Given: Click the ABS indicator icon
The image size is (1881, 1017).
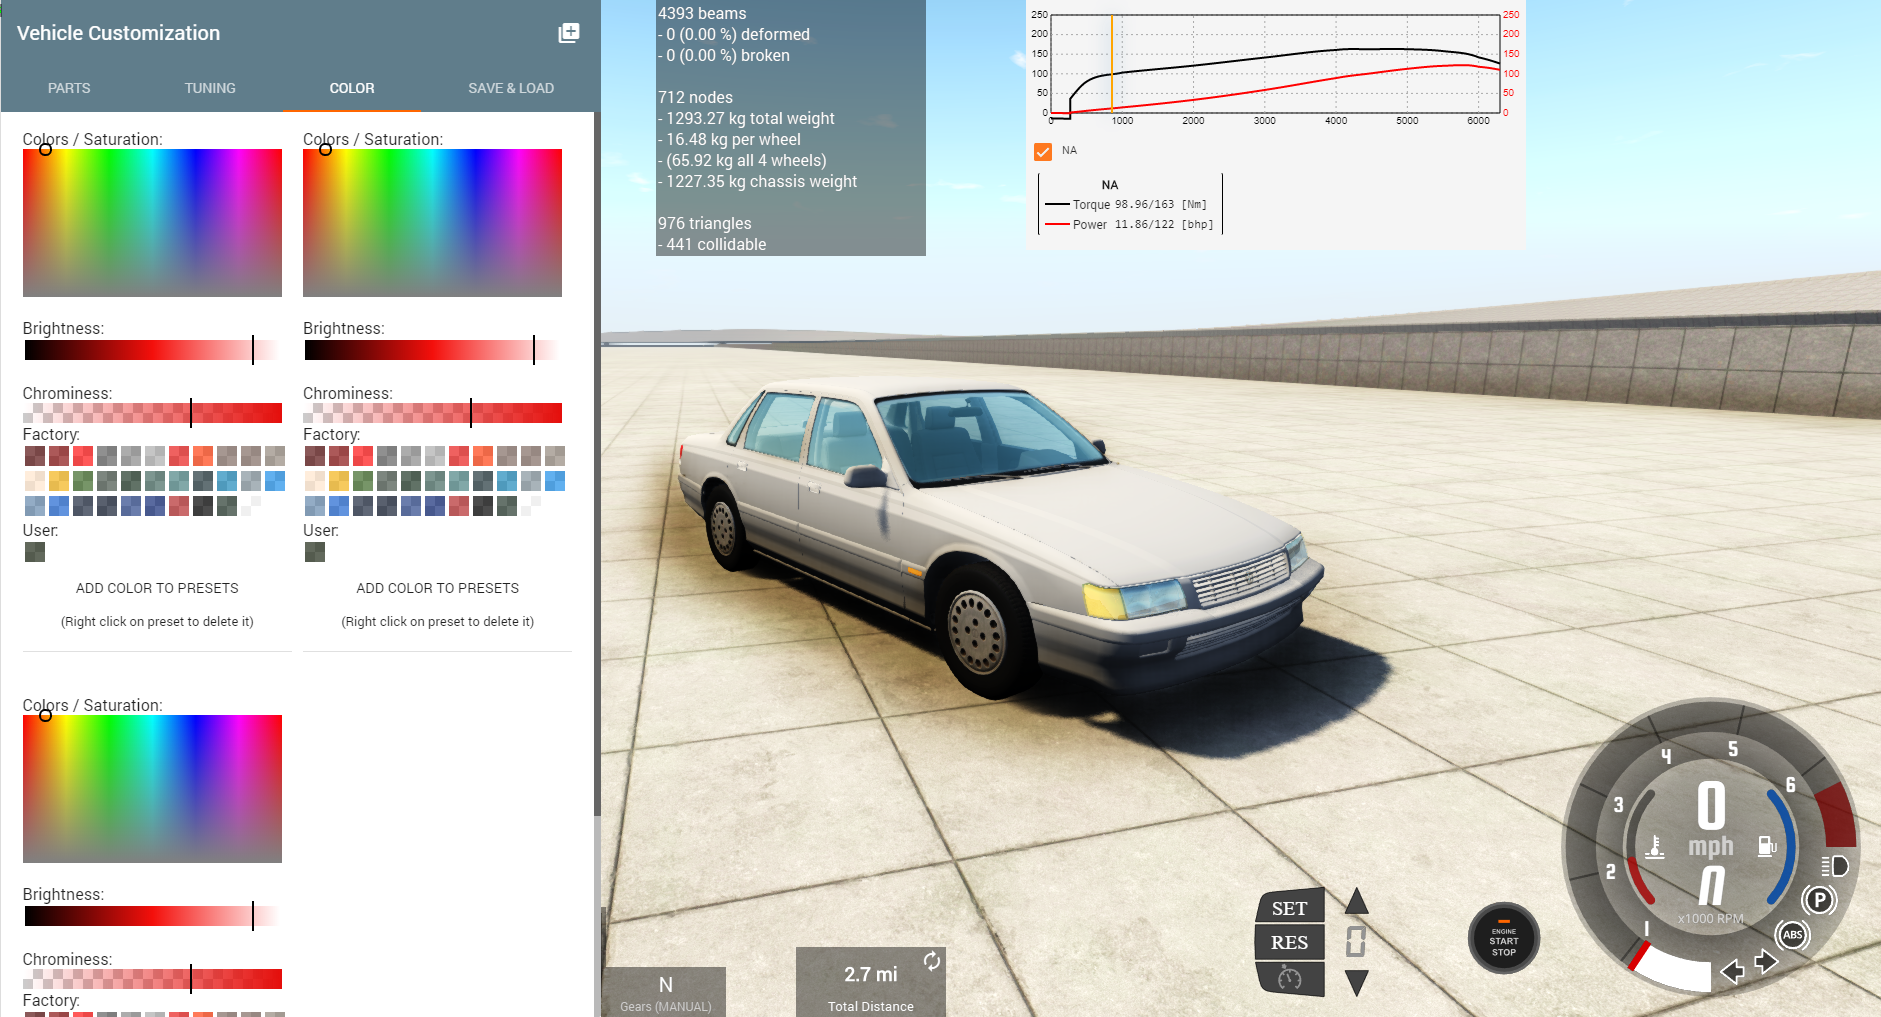Looking at the screenshot, I should [x=1792, y=935].
